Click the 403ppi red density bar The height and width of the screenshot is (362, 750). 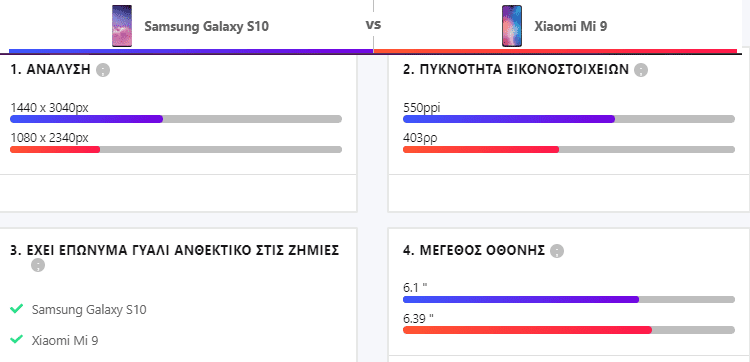pos(569,150)
